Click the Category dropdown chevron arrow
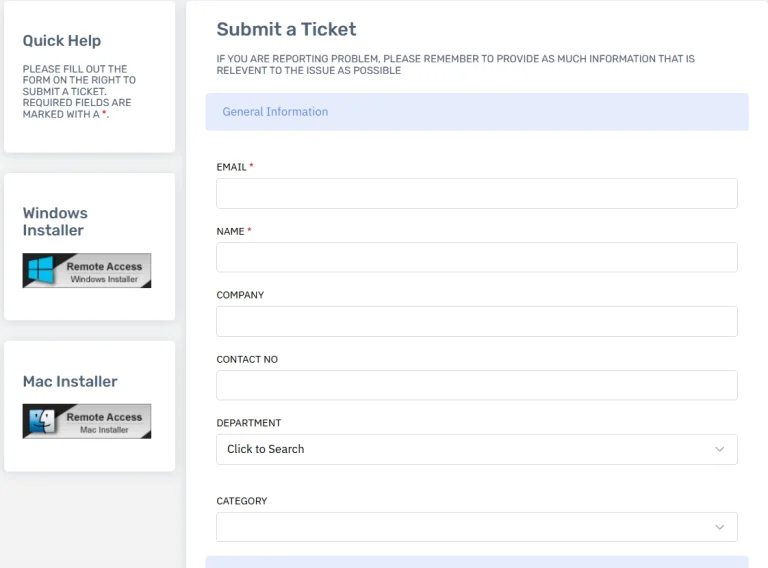This screenshot has width=768, height=568. pos(719,527)
